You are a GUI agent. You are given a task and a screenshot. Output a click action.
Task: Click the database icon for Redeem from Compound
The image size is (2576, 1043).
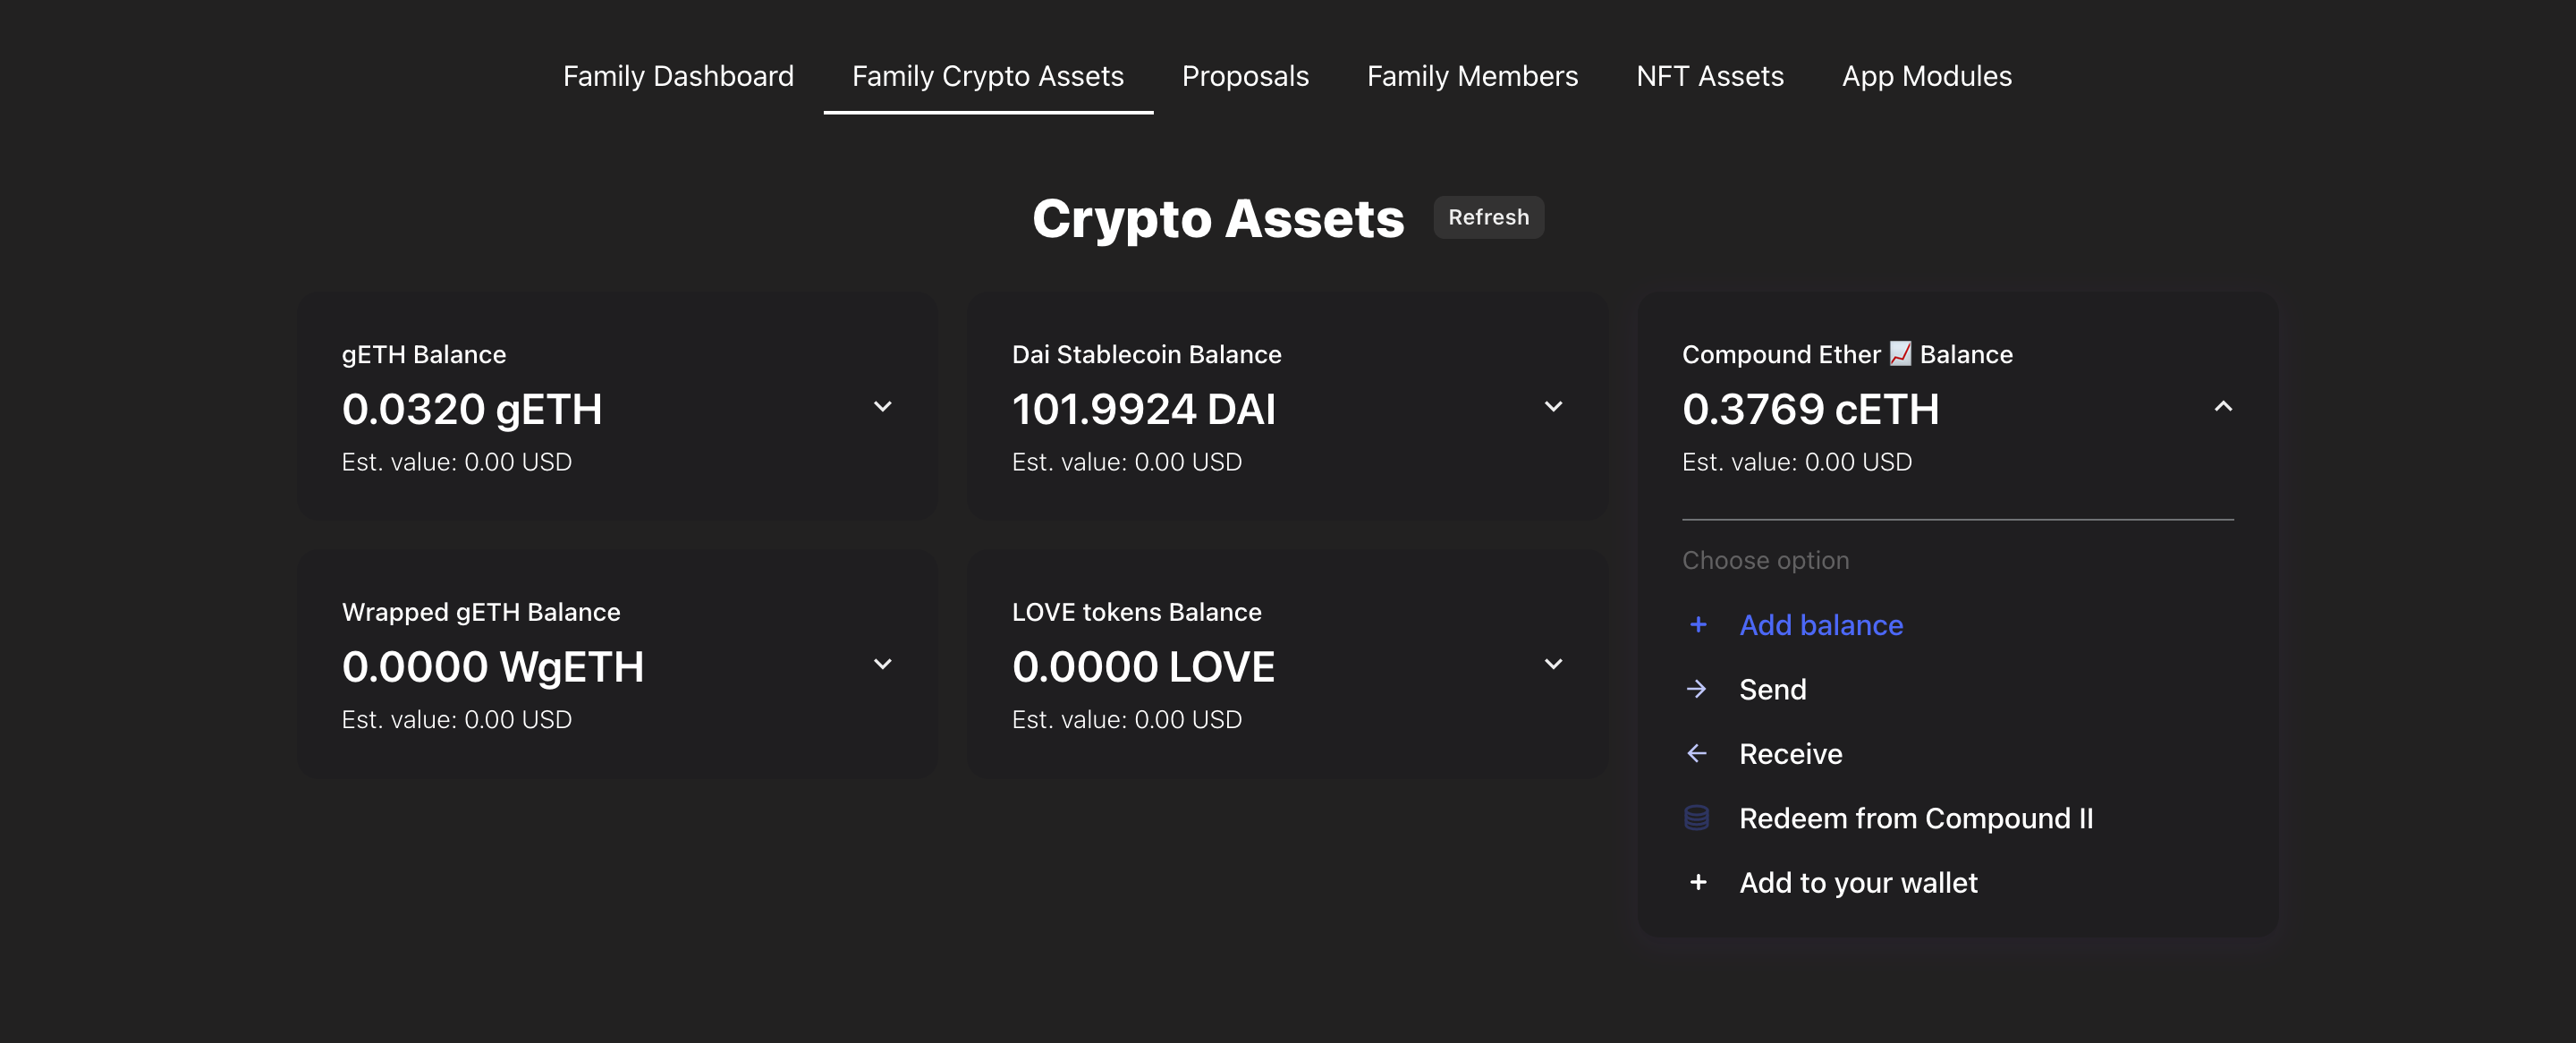click(x=1697, y=818)
